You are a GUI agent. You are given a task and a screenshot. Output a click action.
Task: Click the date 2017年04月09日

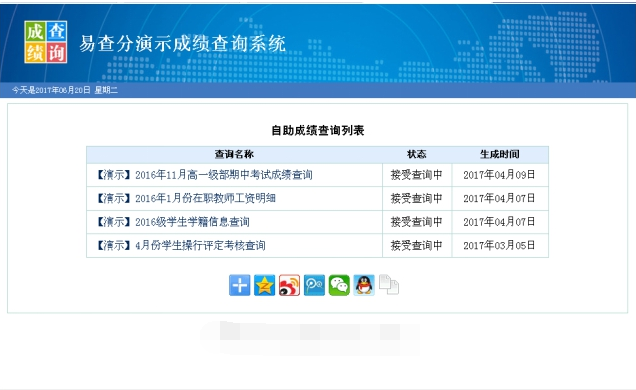coord(499,175)
